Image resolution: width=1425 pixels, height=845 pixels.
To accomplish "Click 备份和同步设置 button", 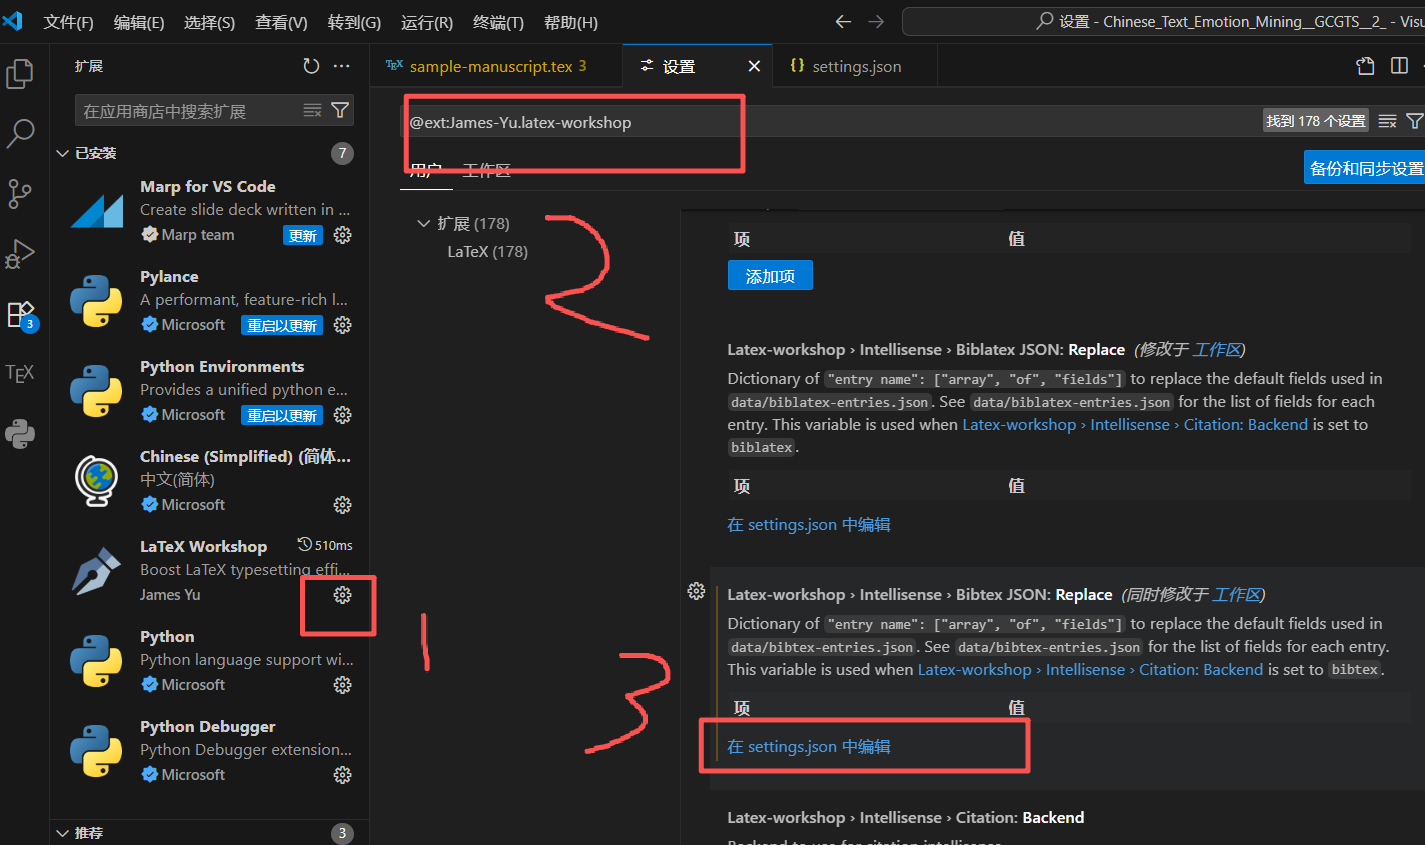I will click(1365, 168).
